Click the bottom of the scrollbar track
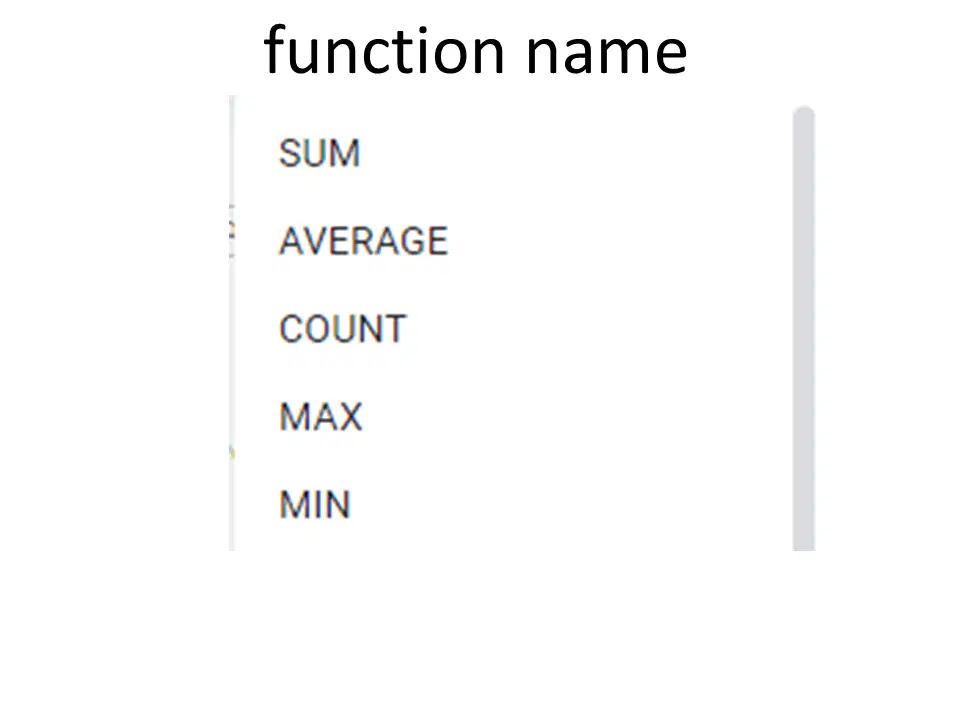 pyautogui.click(x=804, y=544)
